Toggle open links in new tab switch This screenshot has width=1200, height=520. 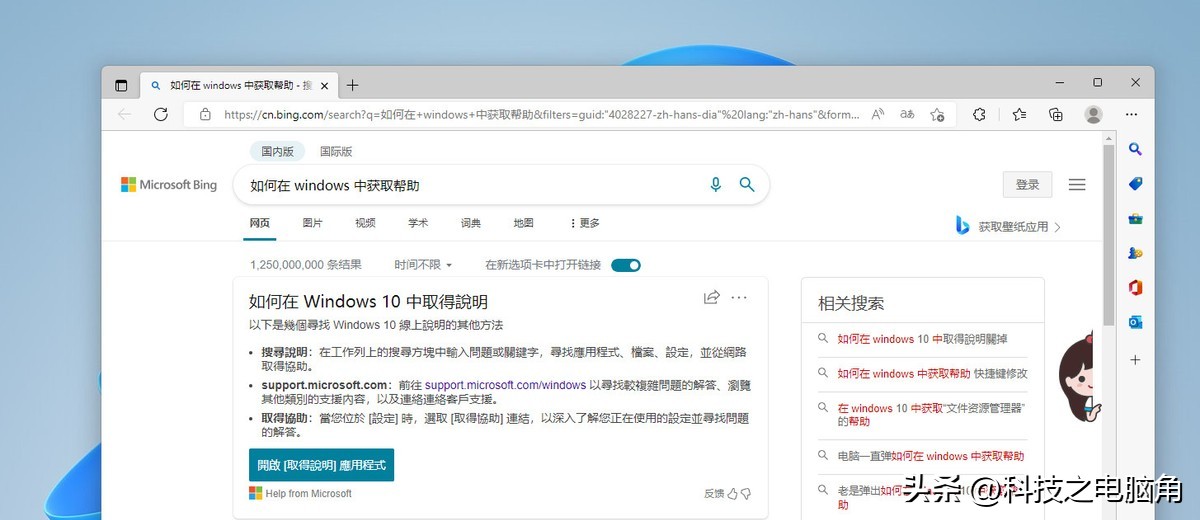(626, 265)
